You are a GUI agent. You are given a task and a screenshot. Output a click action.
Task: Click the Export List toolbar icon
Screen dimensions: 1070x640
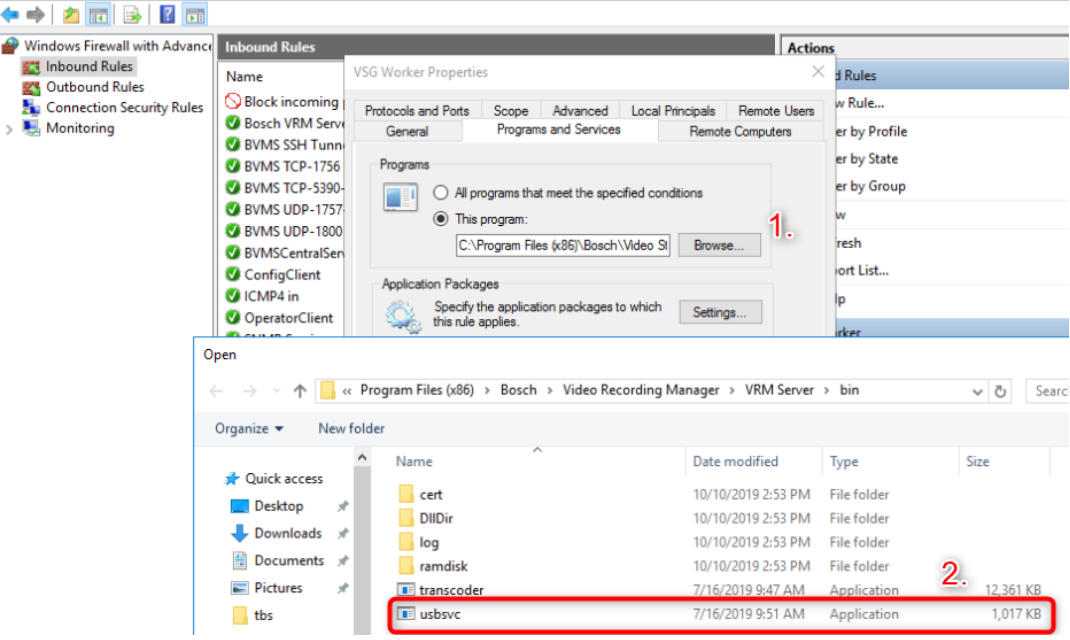pyautogui.click(x=131, y=14)
